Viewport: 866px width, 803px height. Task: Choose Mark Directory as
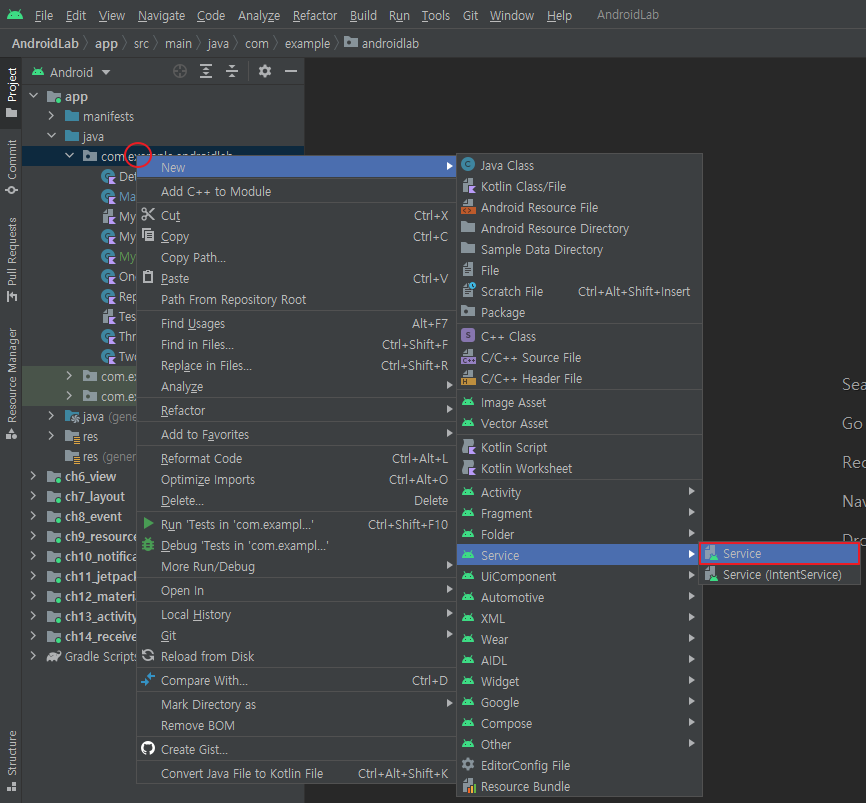296,704
